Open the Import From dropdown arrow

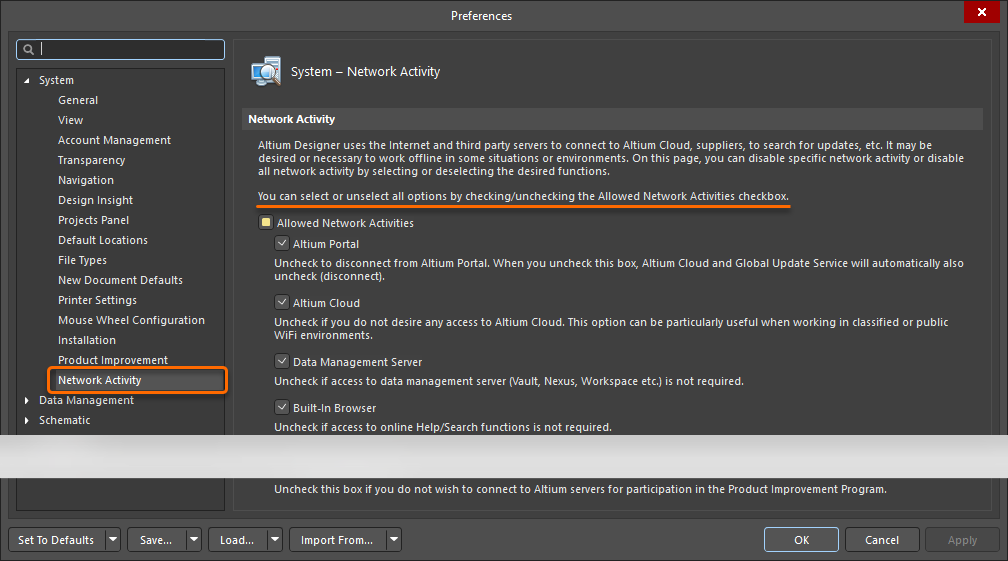coord(394,540)
